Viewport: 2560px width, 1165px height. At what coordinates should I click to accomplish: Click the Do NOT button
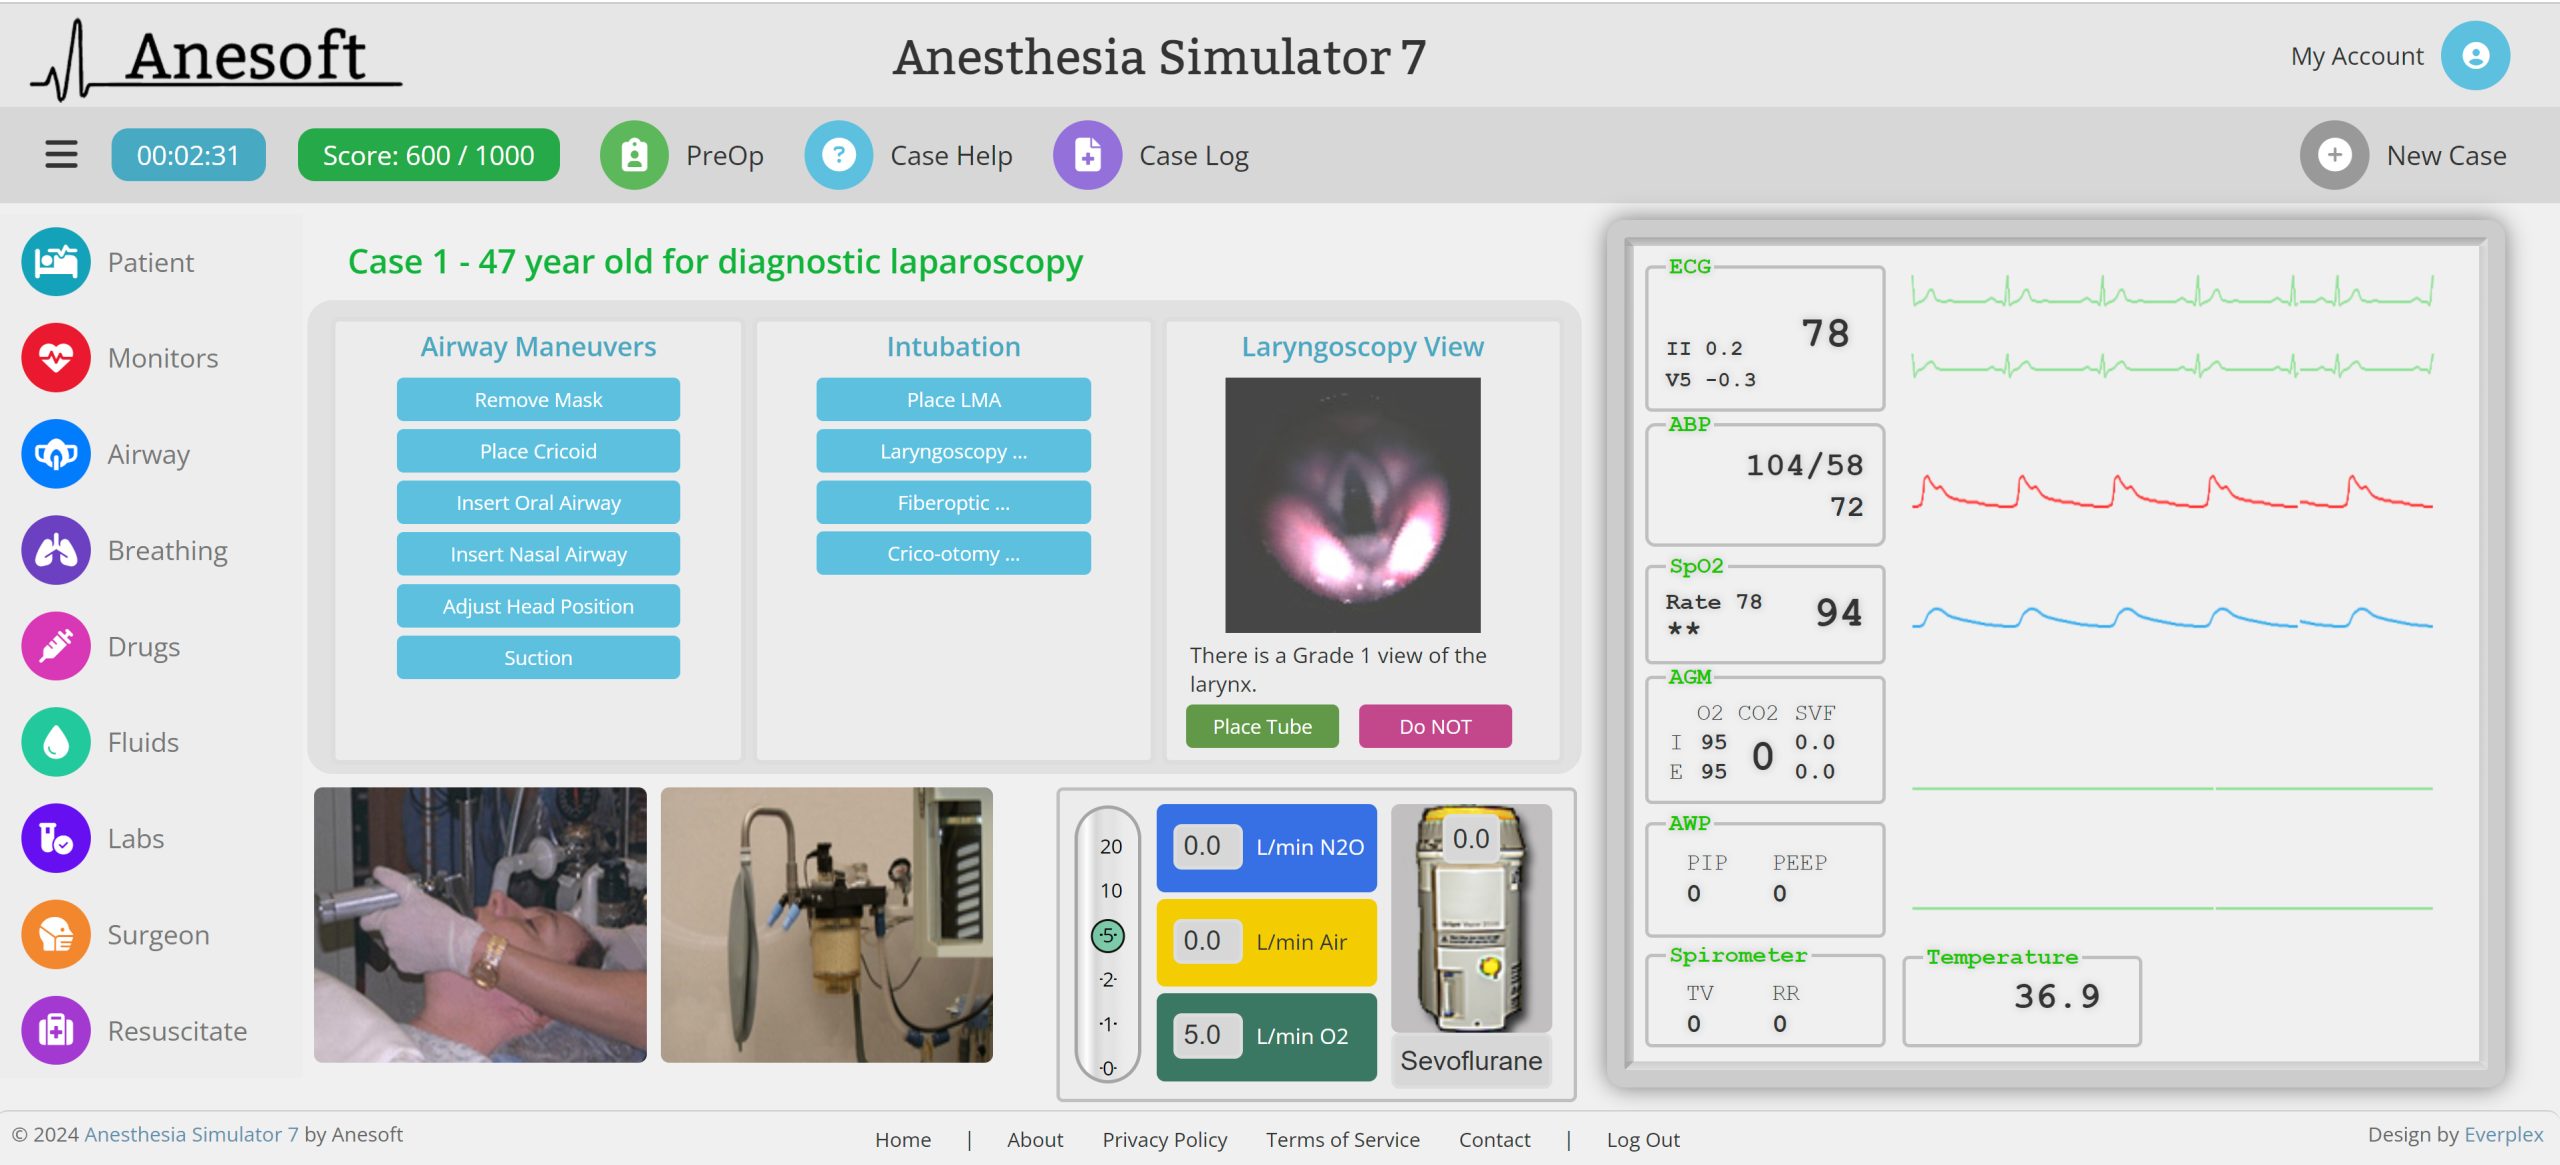pos(1435,726)
